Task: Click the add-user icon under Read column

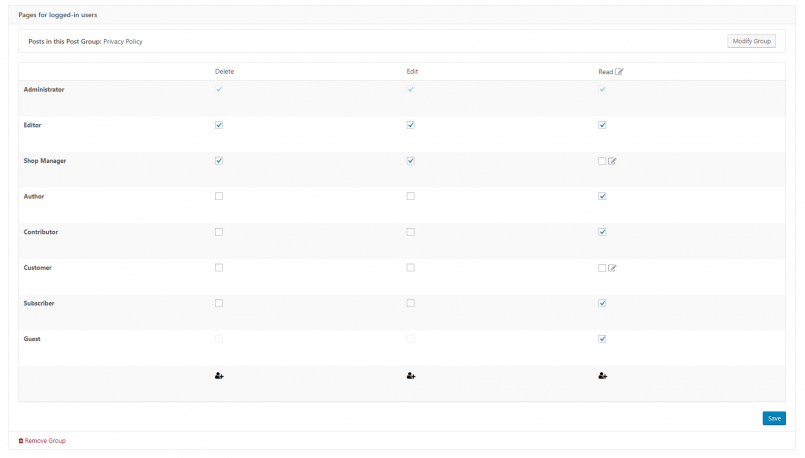Action: pyautogui.click(x=603, y=376)
